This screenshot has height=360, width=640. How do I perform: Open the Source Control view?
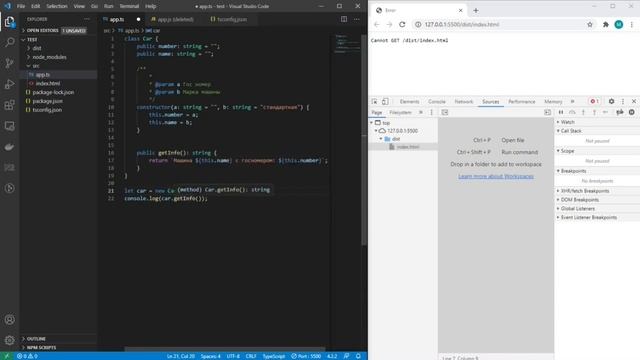pos(9,63)
